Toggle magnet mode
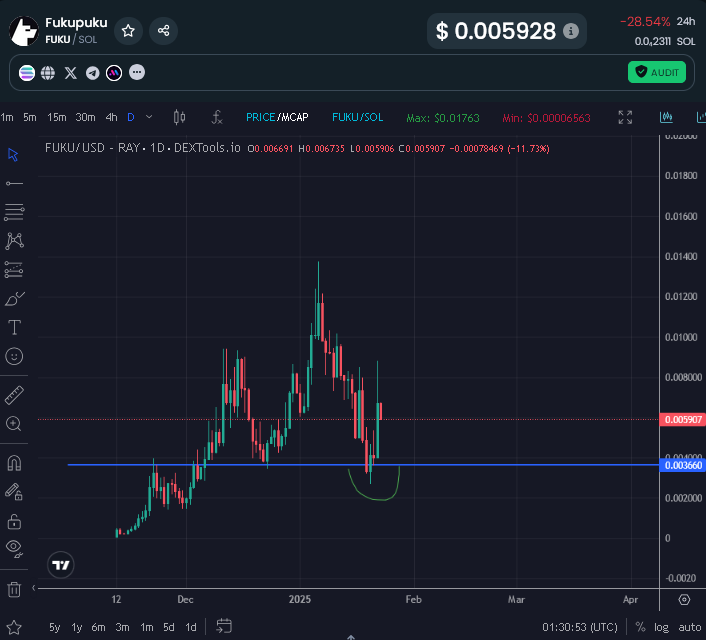Viewport: 706px width, 640px height. pos(14,463)
